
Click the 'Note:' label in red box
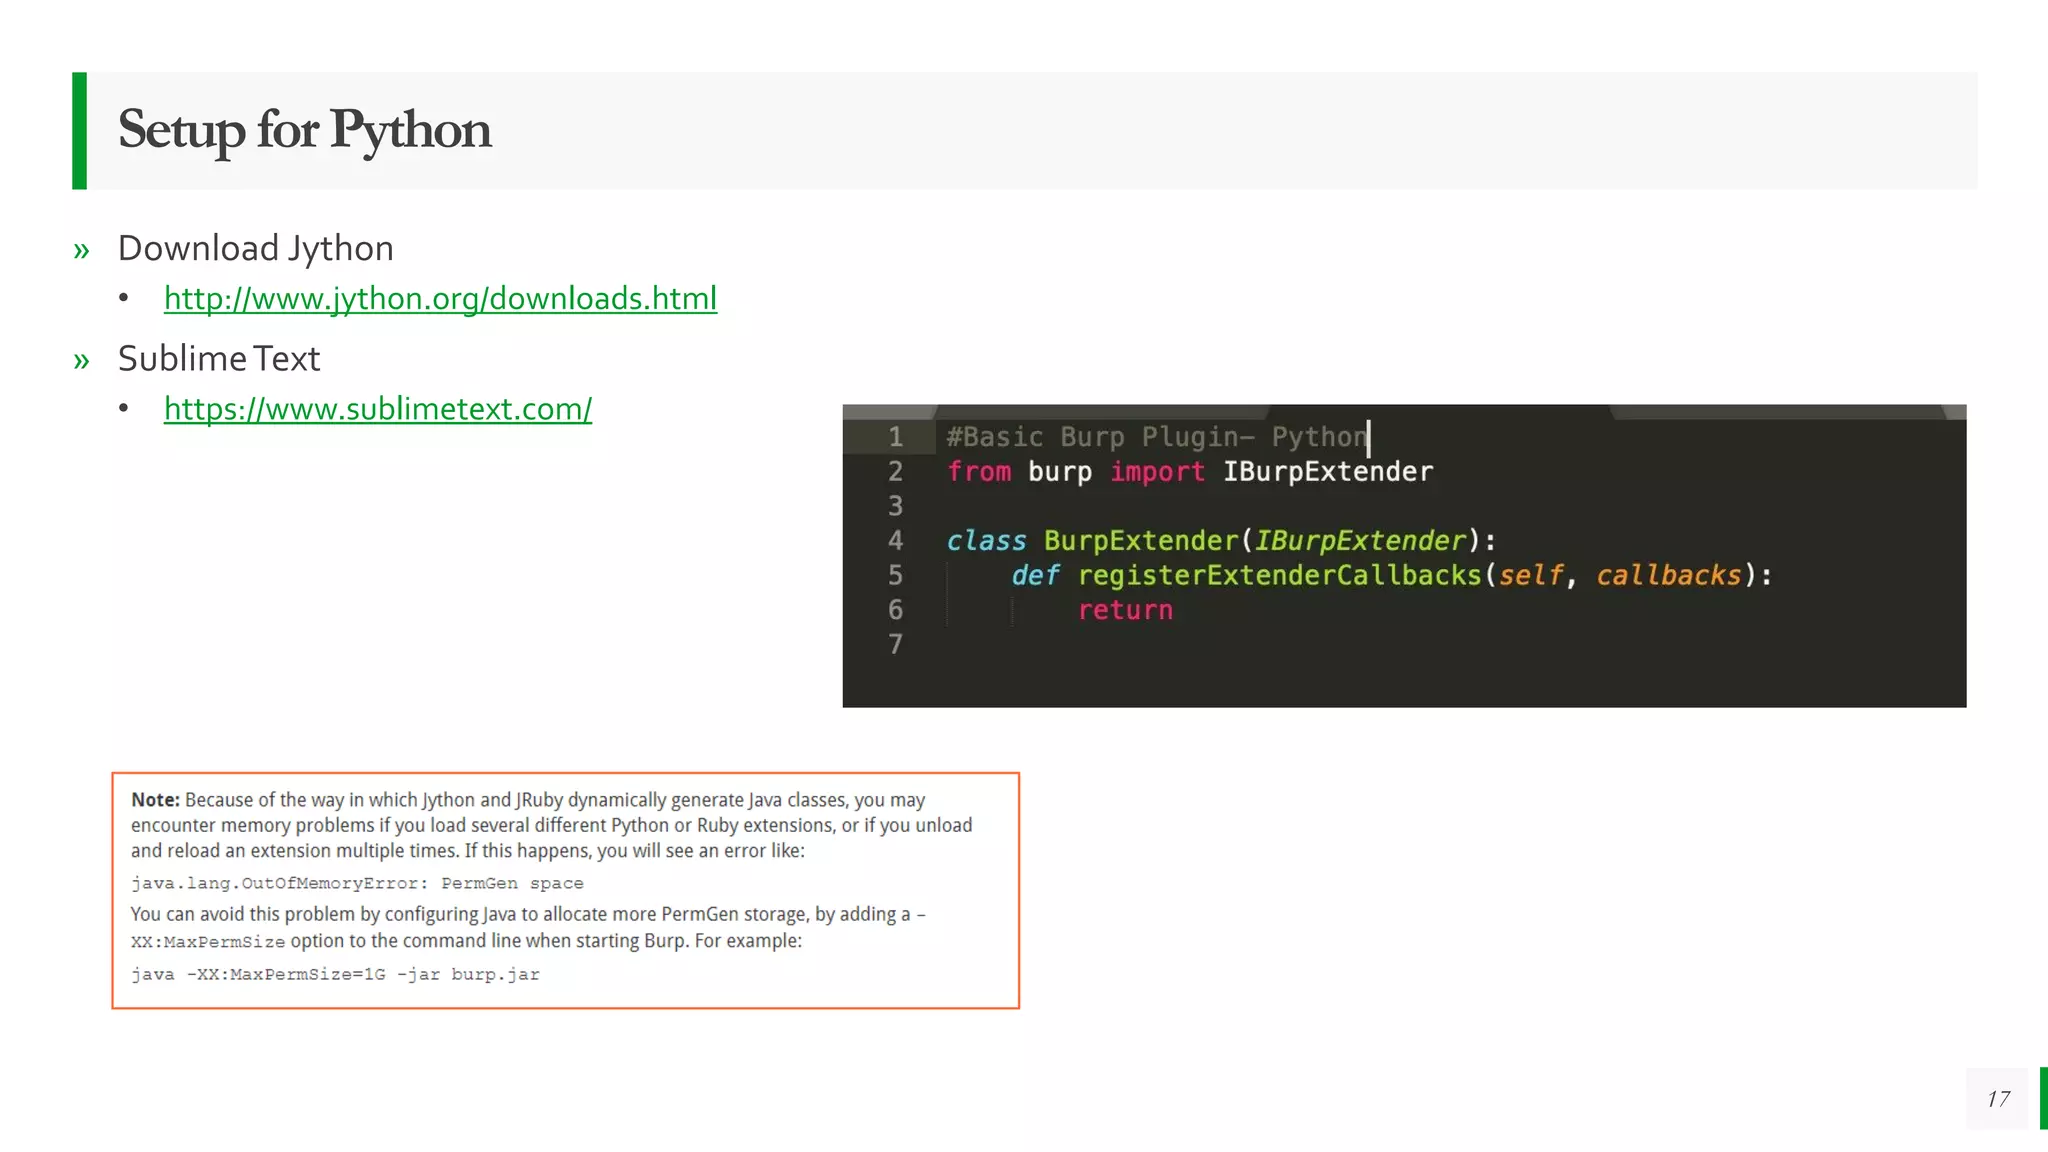[x=155, y=800]
